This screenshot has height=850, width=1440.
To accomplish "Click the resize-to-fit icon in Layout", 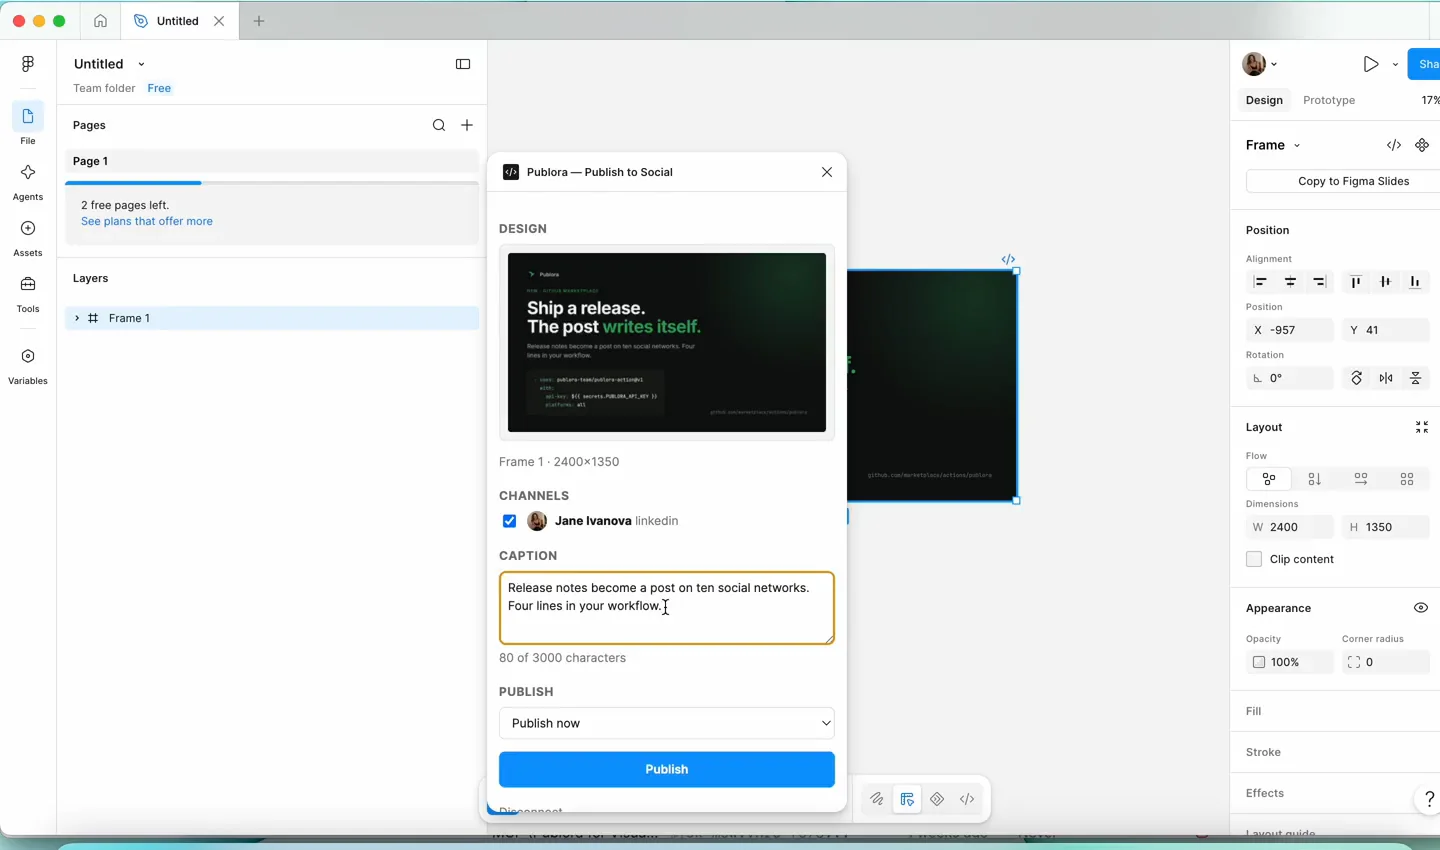I will click(x=1422, y=427).
